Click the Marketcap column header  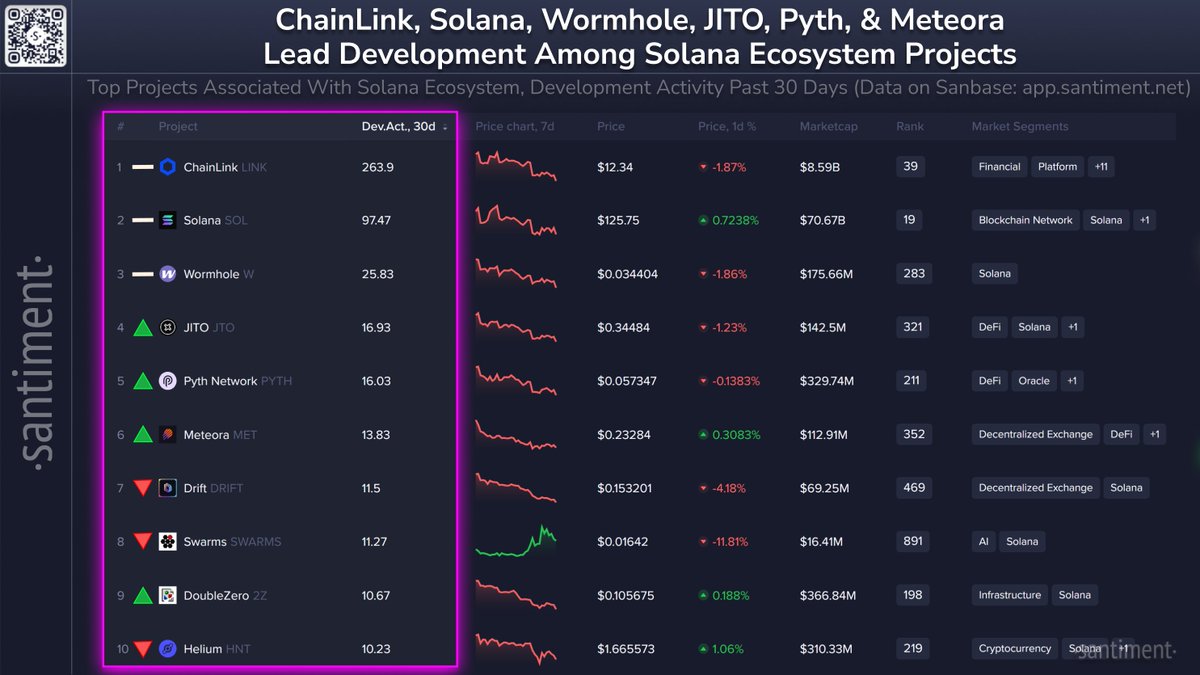coord(828,127)
